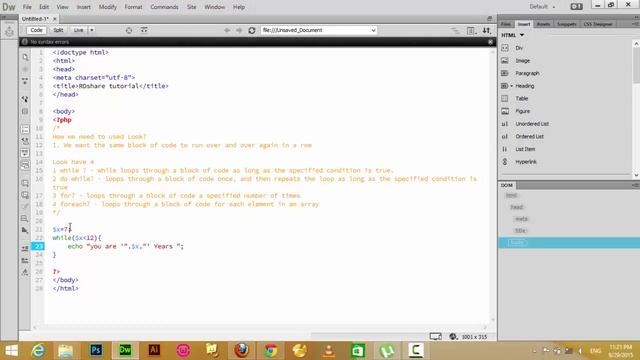Refresh the document with the reload icon
640x360 pixels.
[x=252, y=30]
